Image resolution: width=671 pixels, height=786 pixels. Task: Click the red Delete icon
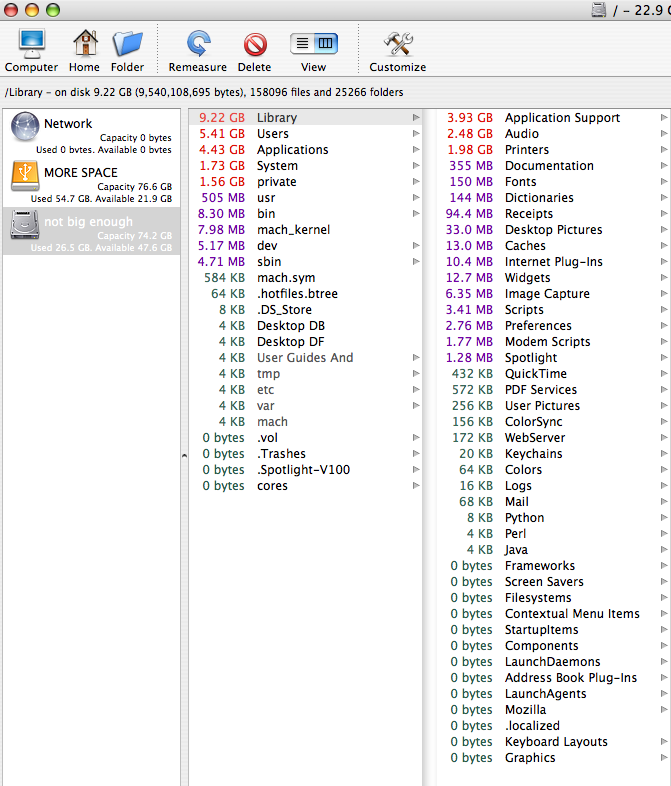click(x=255, y=45)
